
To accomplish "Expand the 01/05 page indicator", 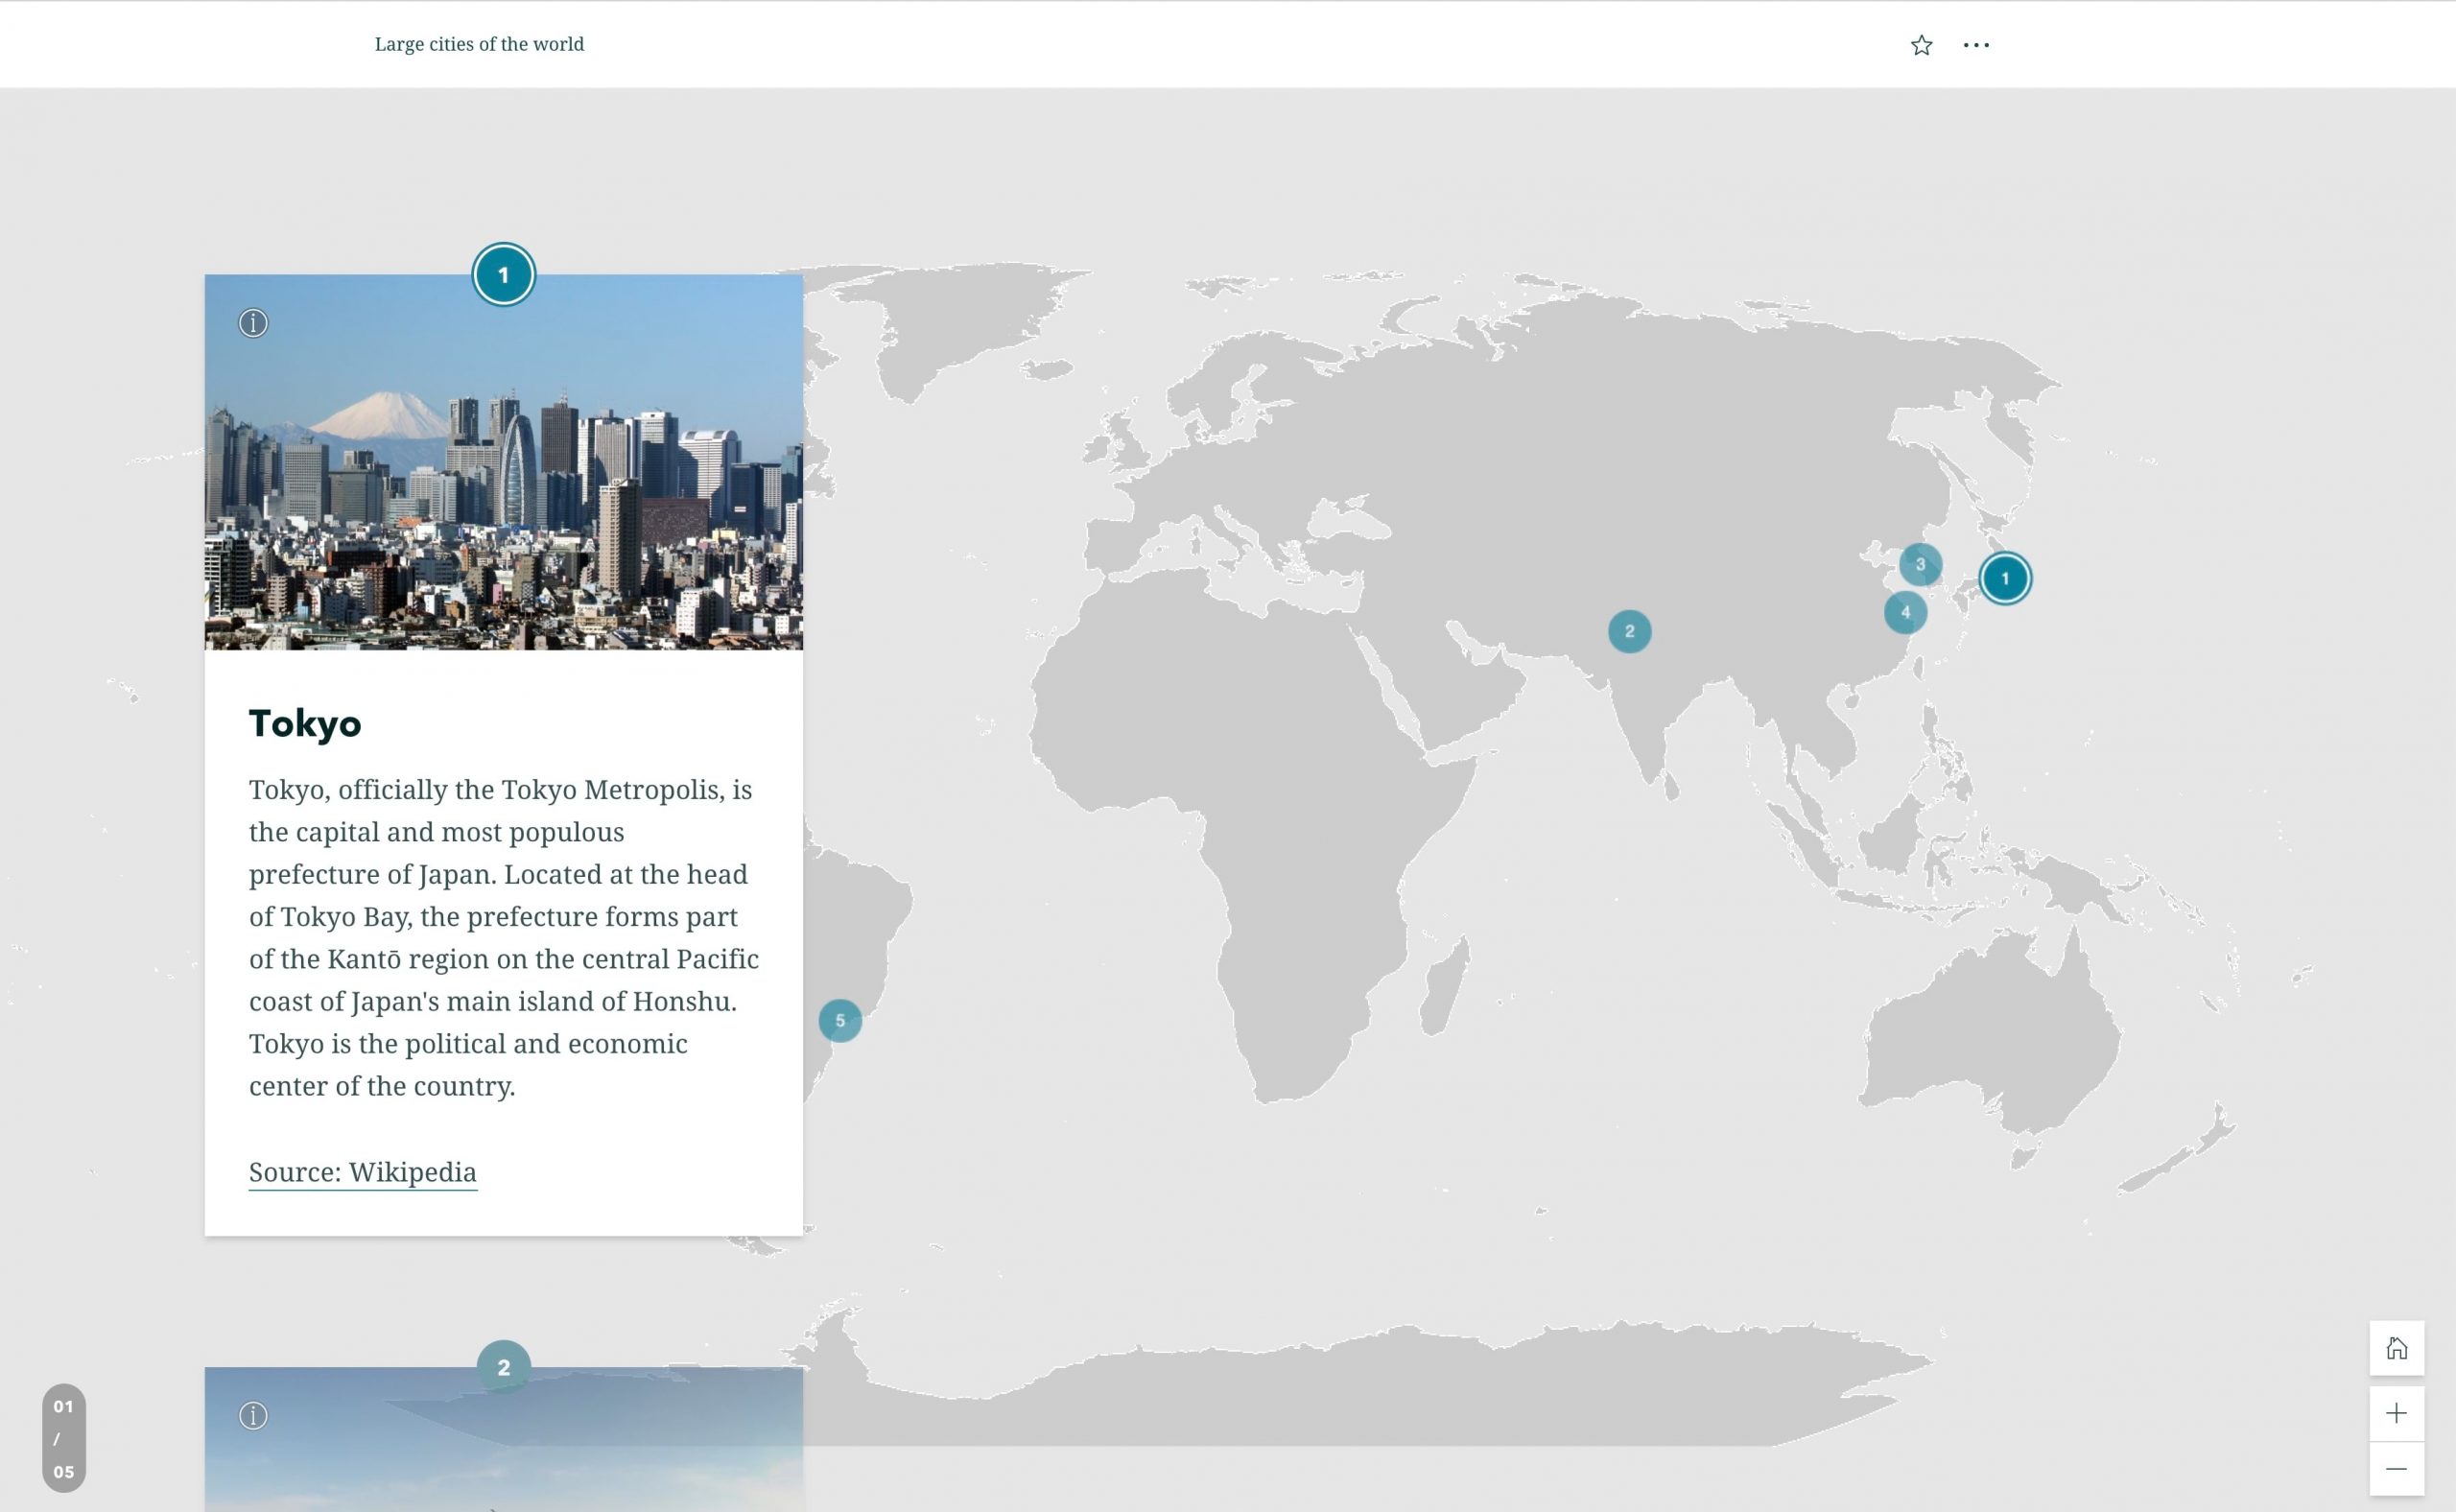I will click(x=64, y=1440).
